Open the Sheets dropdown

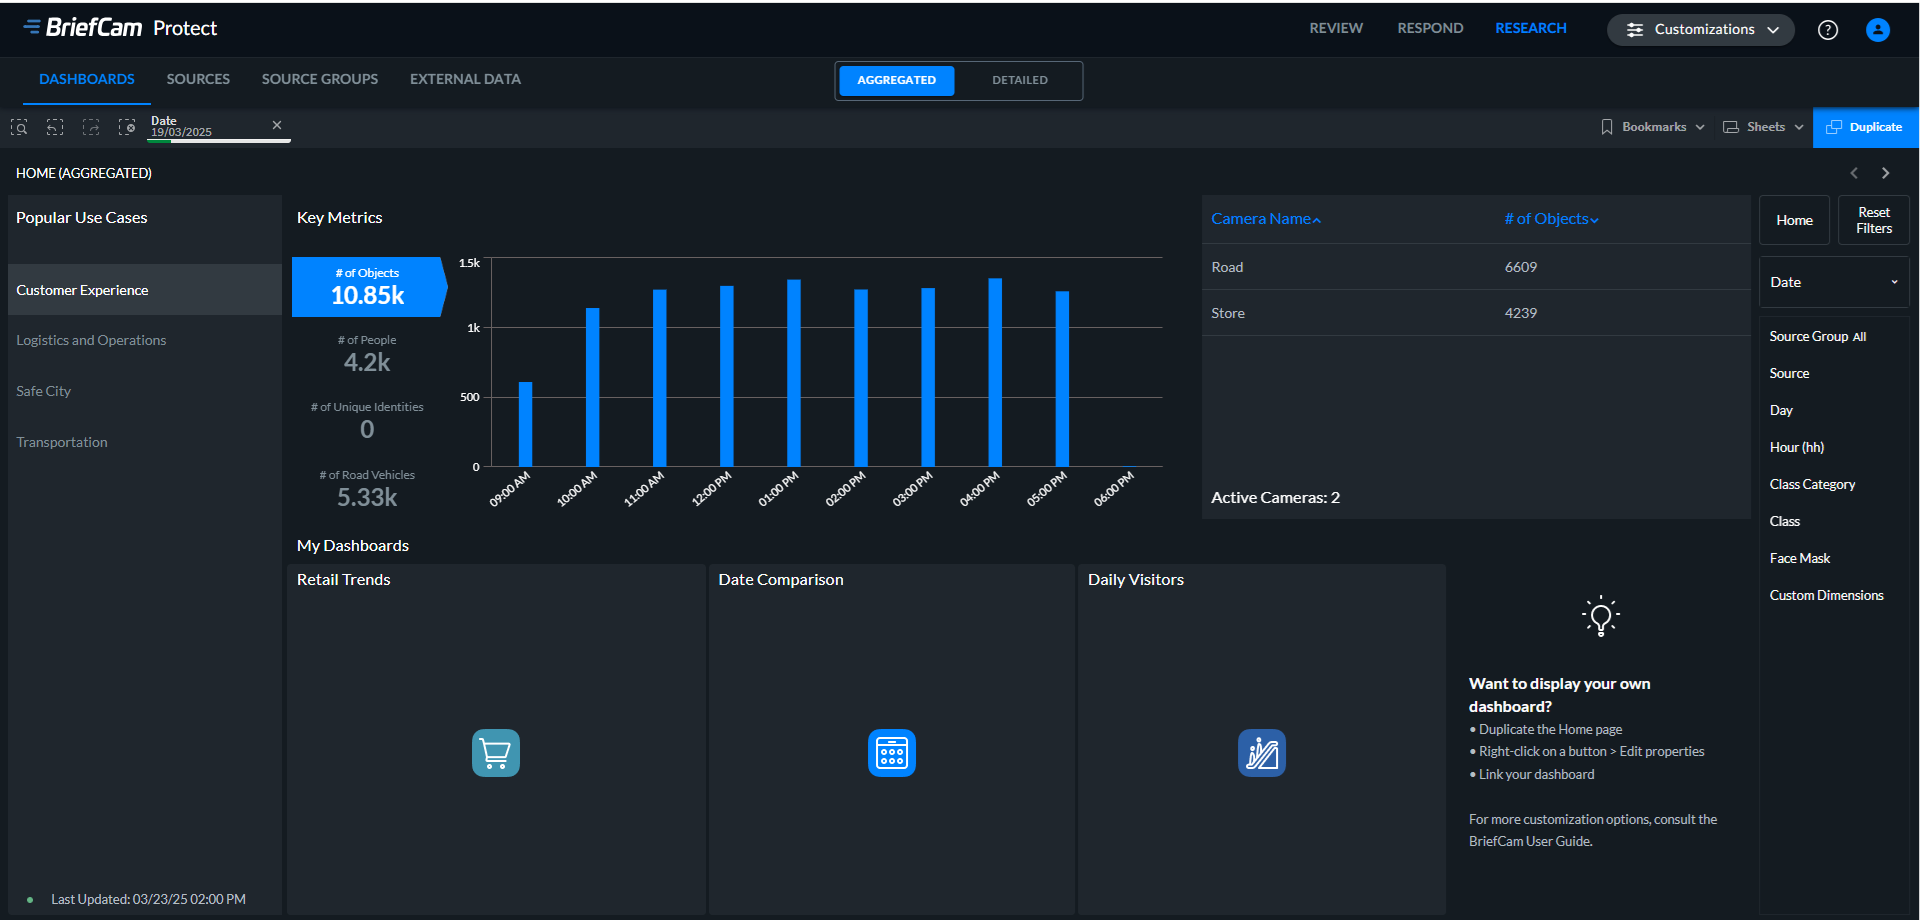click(x=1764, y=127)
